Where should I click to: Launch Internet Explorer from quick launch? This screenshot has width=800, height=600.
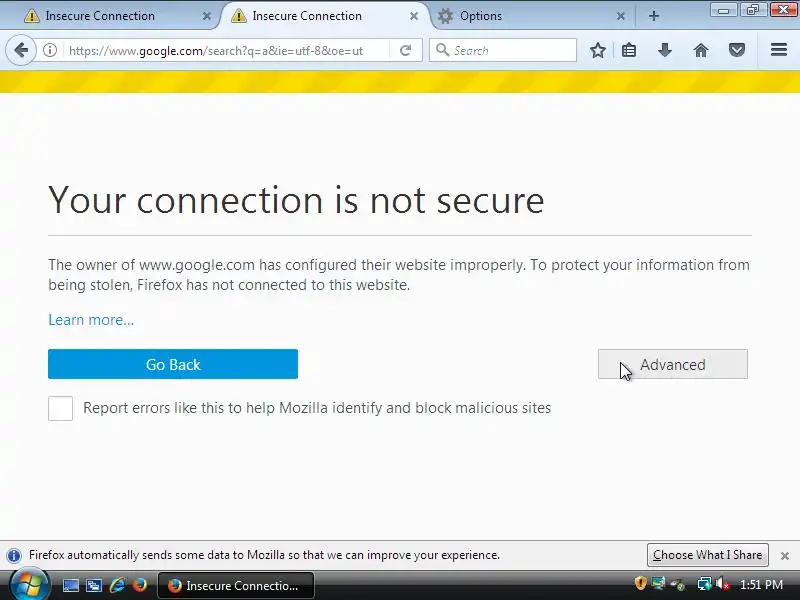tap(117, 585)
